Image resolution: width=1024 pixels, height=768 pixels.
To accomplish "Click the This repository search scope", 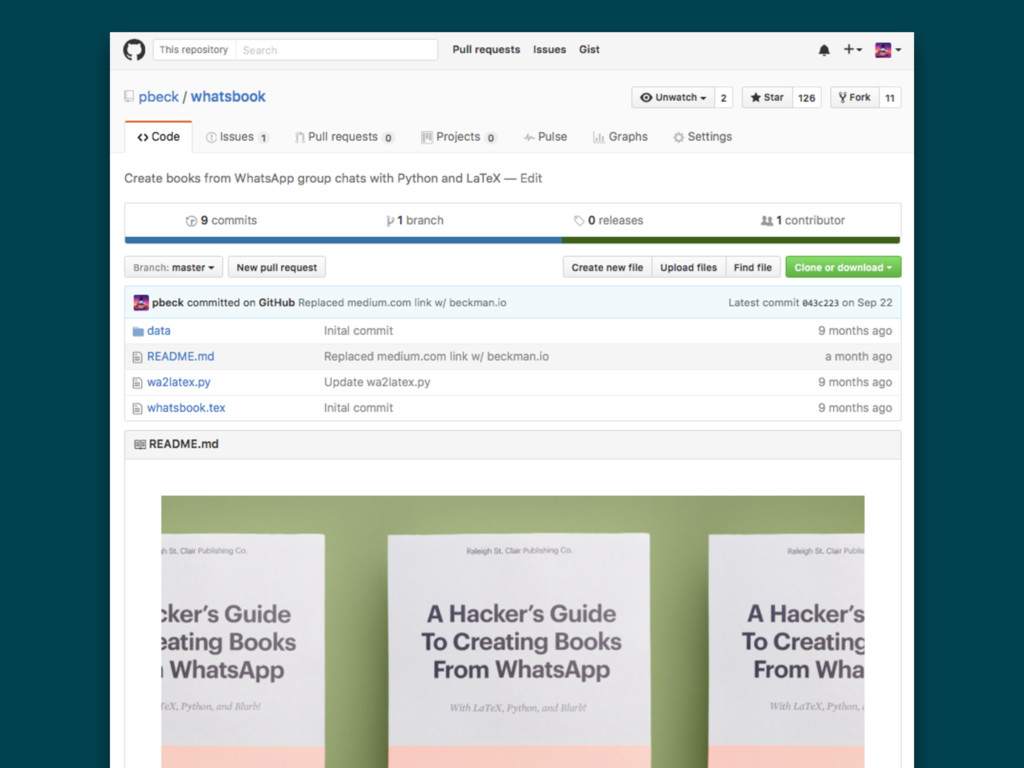I will [194, 50].
